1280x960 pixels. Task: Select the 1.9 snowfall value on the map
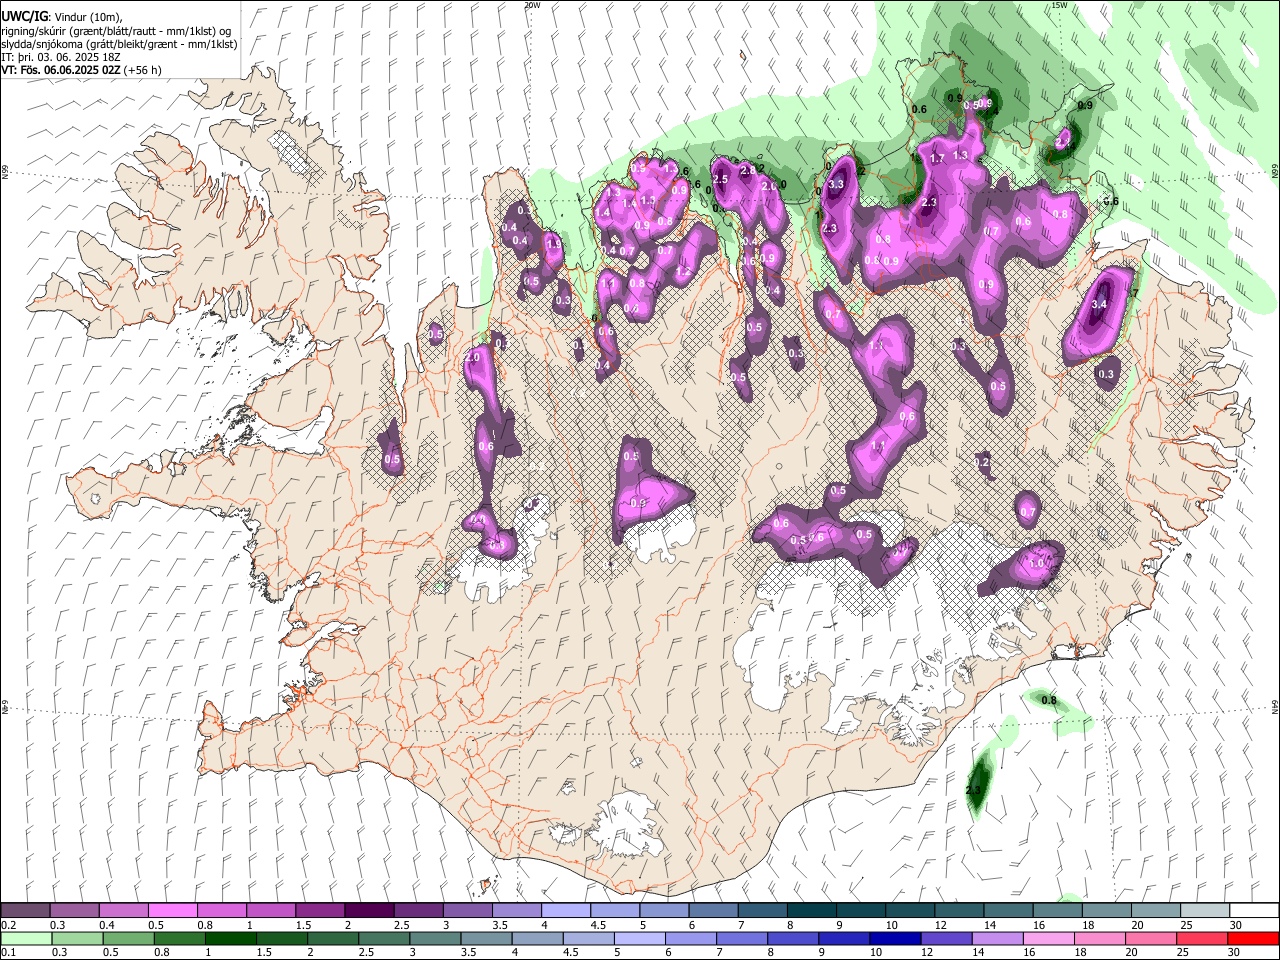coord(553,244)
